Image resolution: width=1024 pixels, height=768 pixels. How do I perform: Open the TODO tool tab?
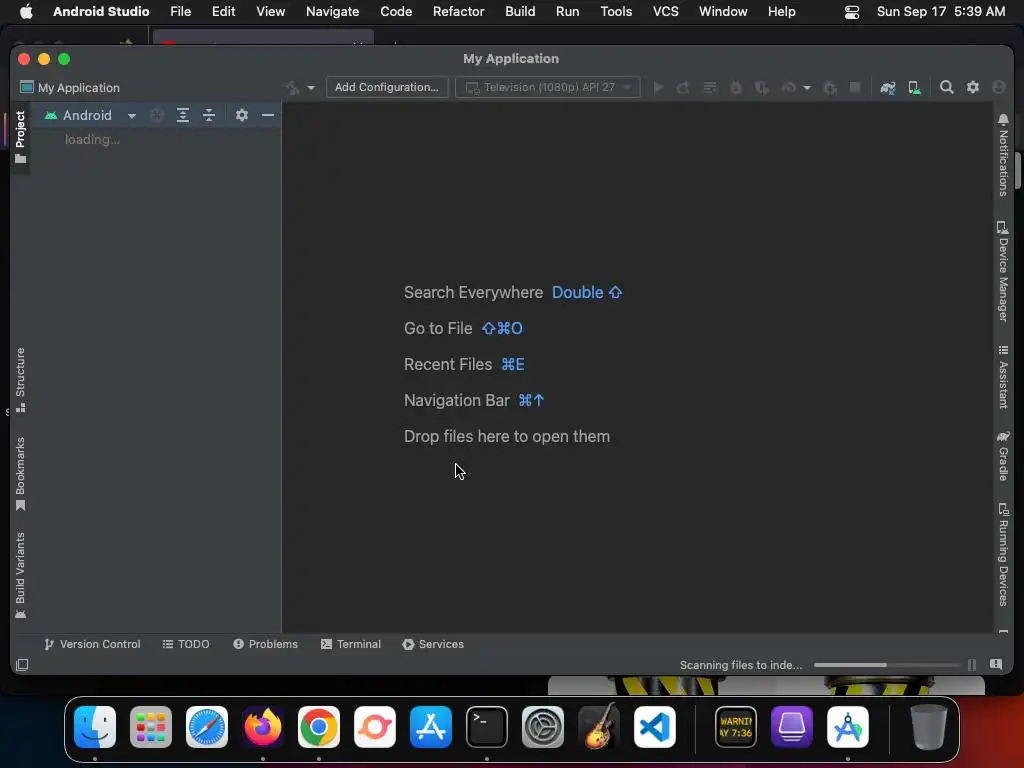pos(186,644)
